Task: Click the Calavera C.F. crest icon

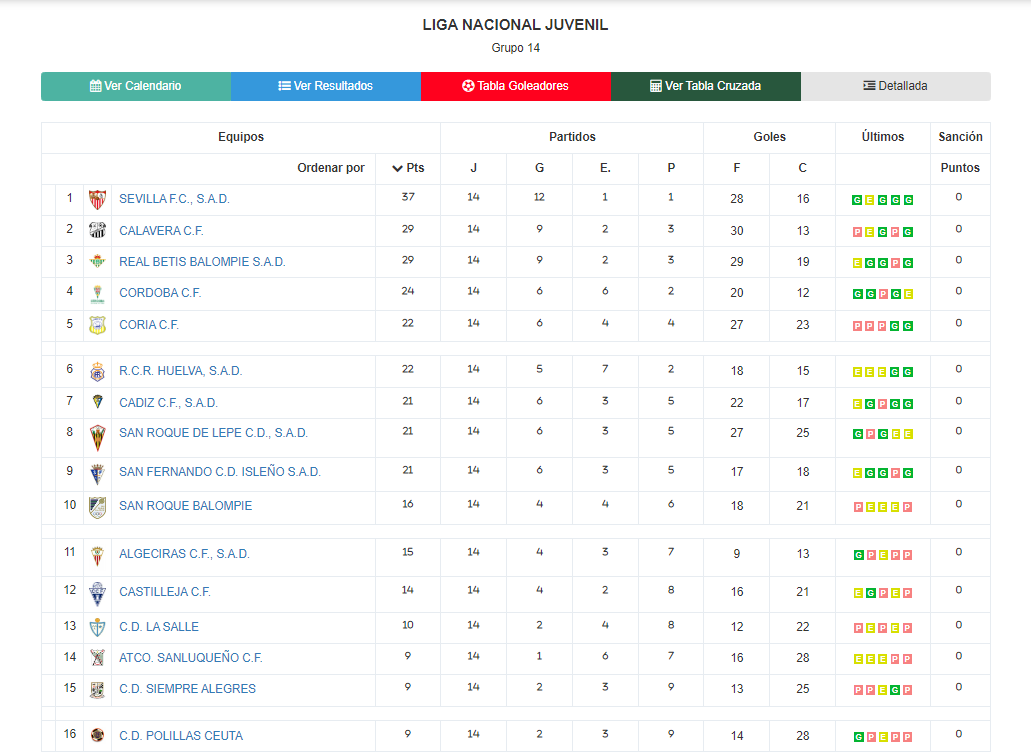Action: pos(97,230)
